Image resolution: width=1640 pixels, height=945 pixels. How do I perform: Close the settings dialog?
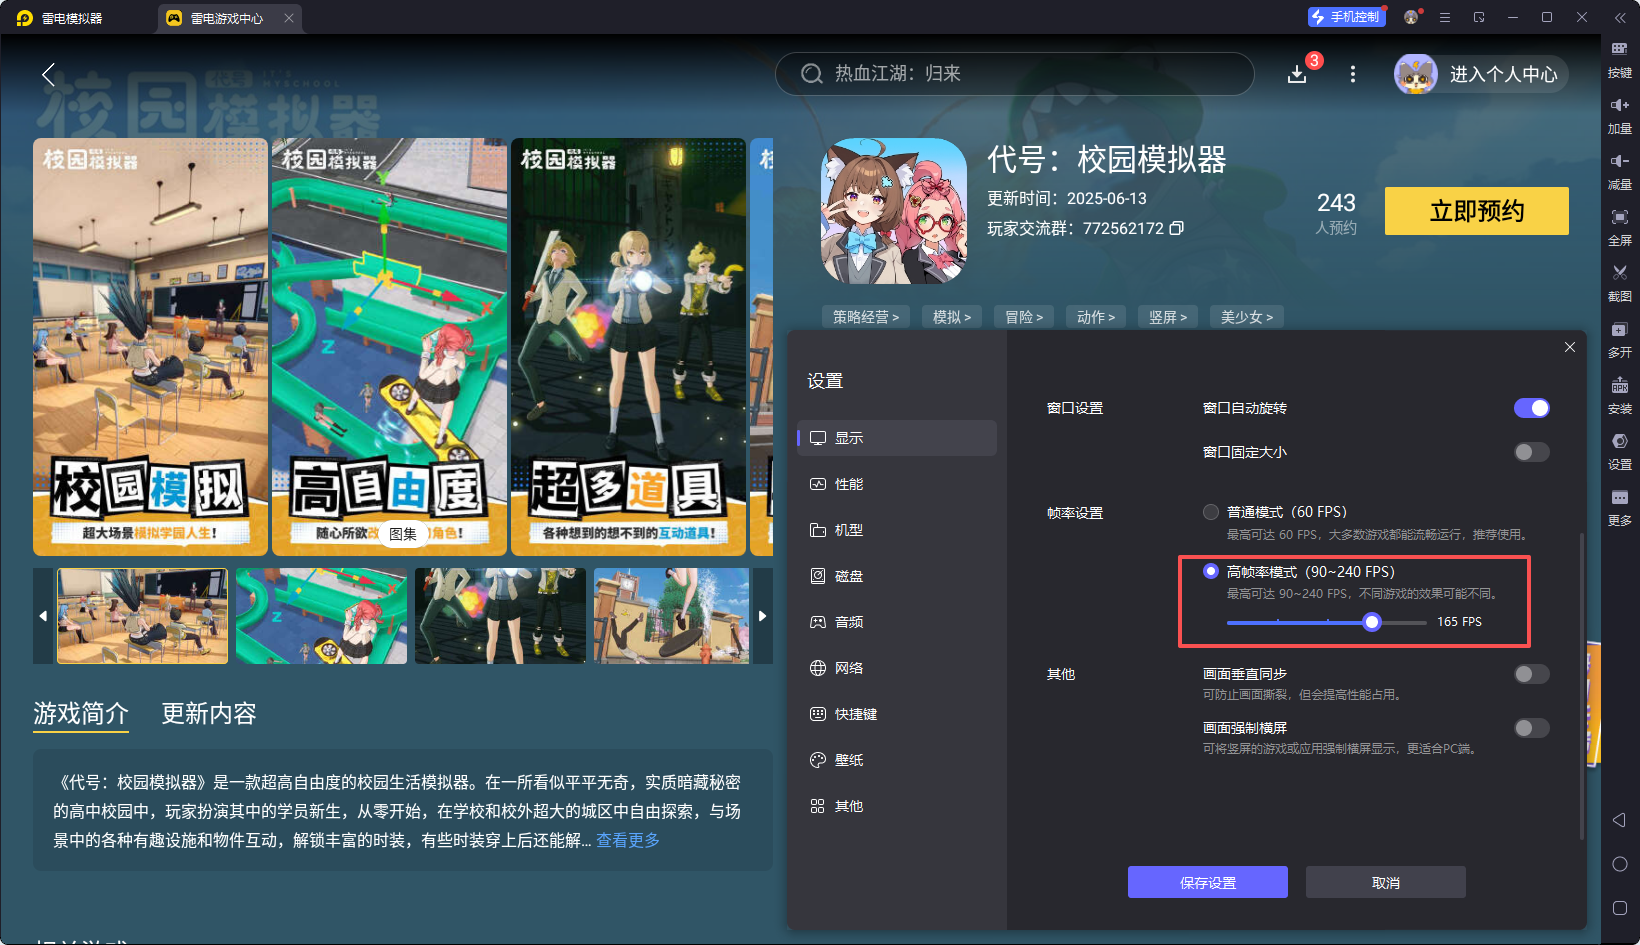click(1570, 347)
